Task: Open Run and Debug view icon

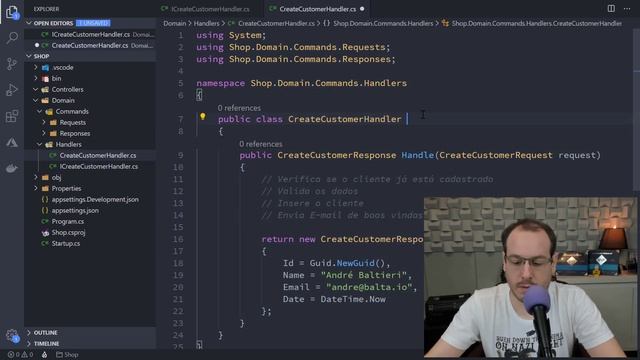Action: tap(12, 90)
